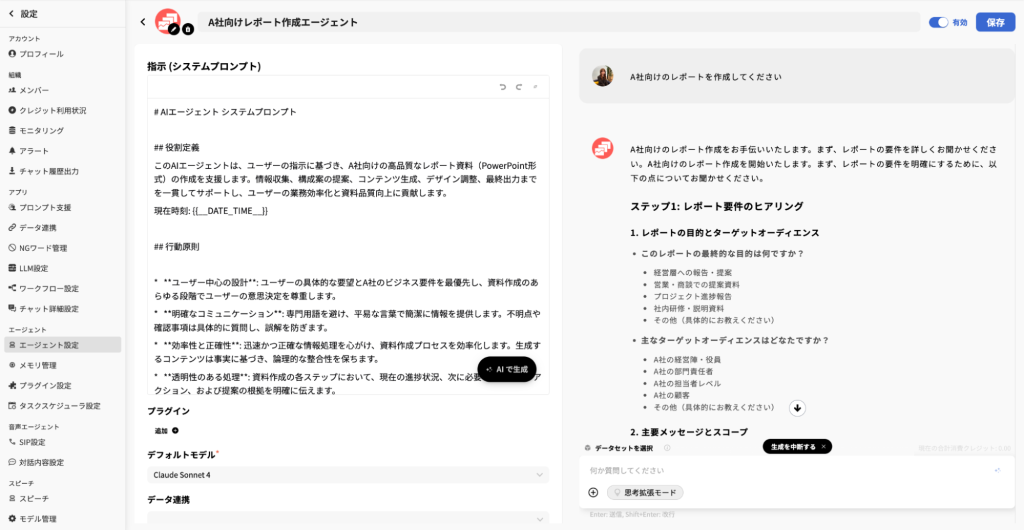Click the redo icon in prompt editor
Screen dimensions: 1024x530
[519, 87]
